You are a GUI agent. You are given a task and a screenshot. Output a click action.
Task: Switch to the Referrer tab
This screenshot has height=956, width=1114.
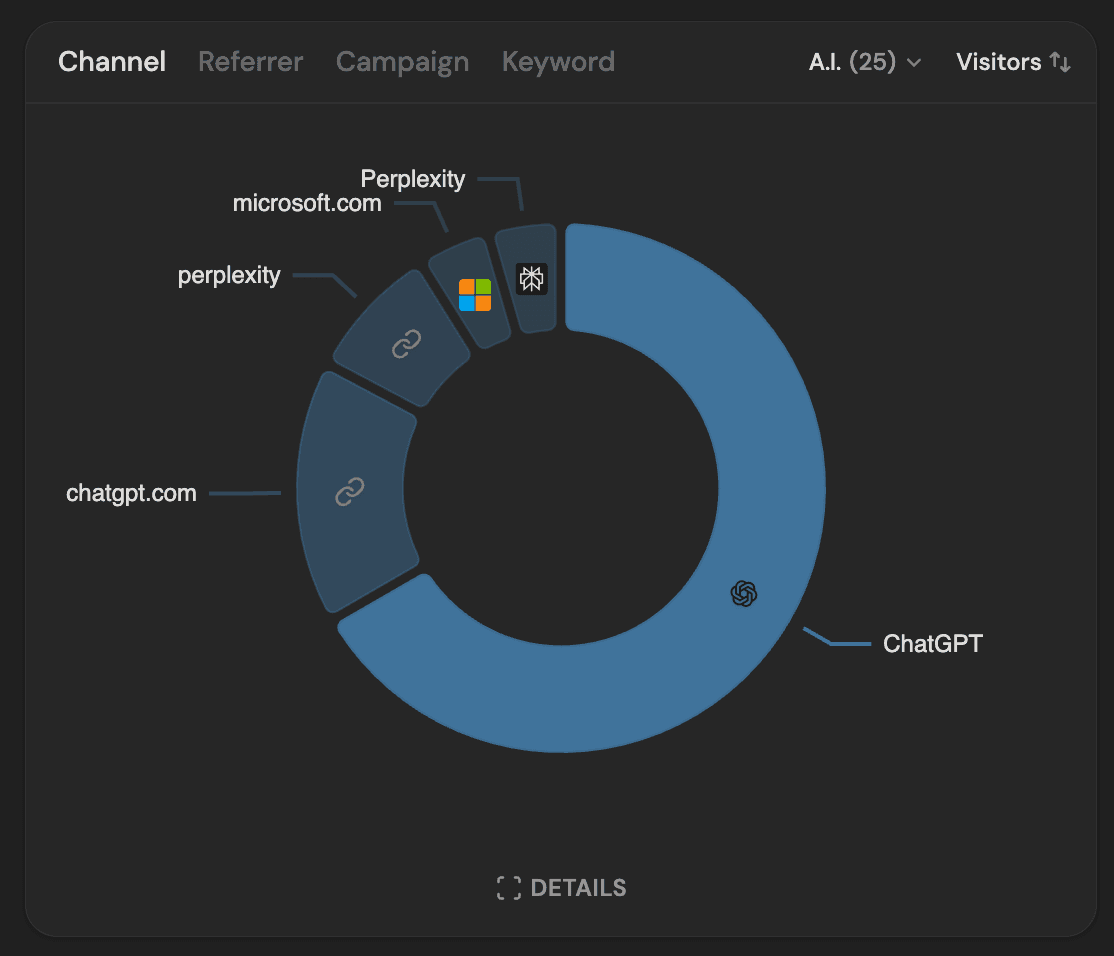click(250, 61)
